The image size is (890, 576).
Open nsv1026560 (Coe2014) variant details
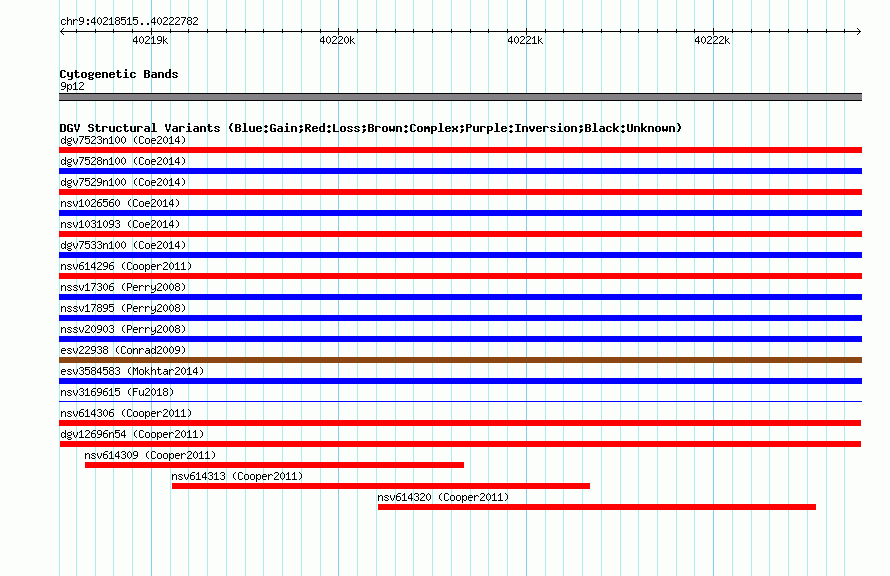pos(120,203)
